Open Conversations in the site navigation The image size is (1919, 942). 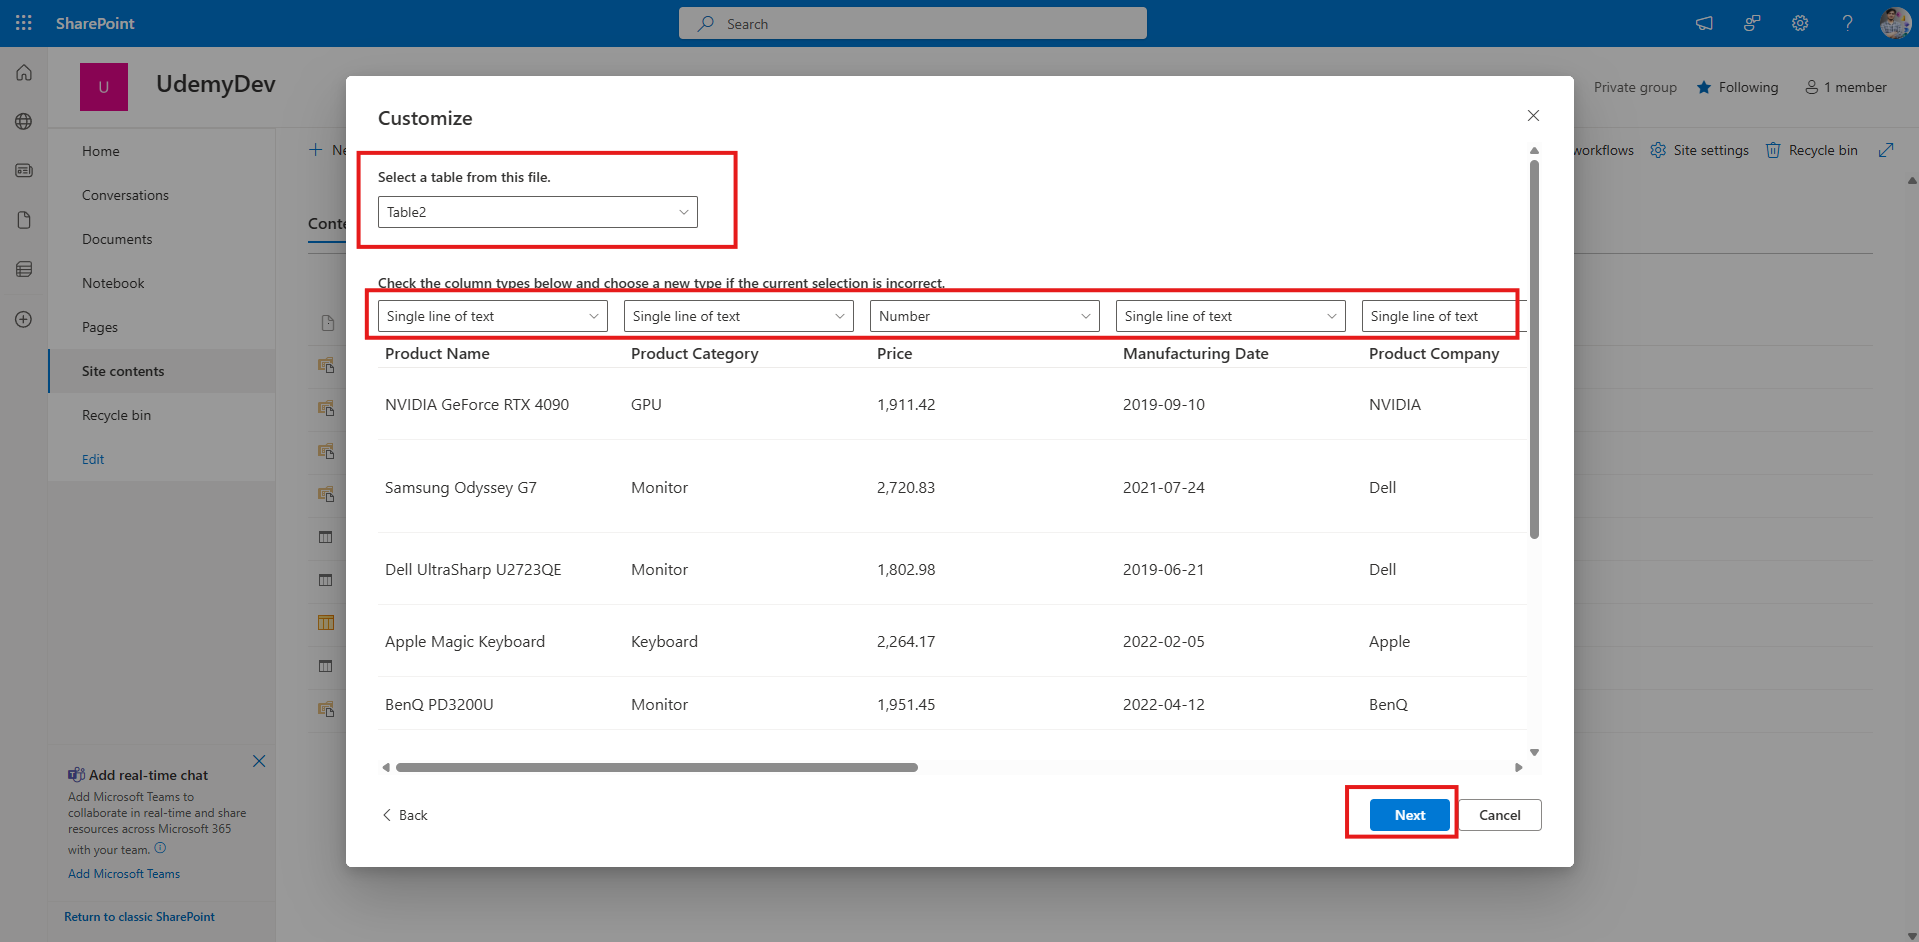coord(125,195)
